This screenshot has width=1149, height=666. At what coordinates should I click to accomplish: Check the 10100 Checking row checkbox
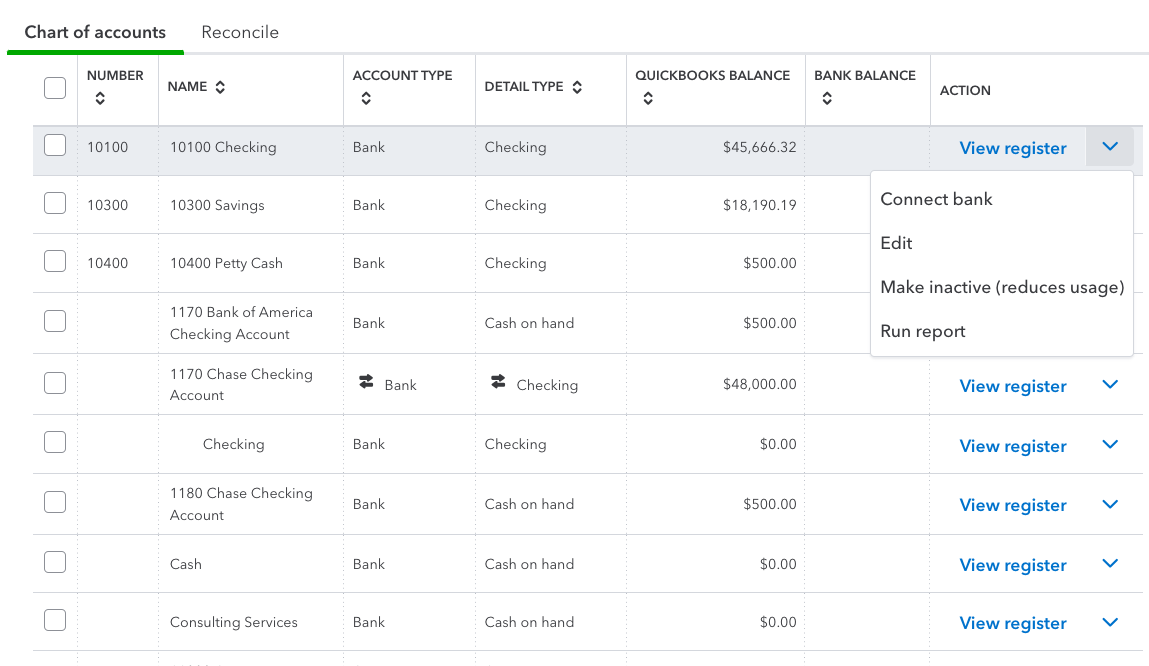click(55, 146)
